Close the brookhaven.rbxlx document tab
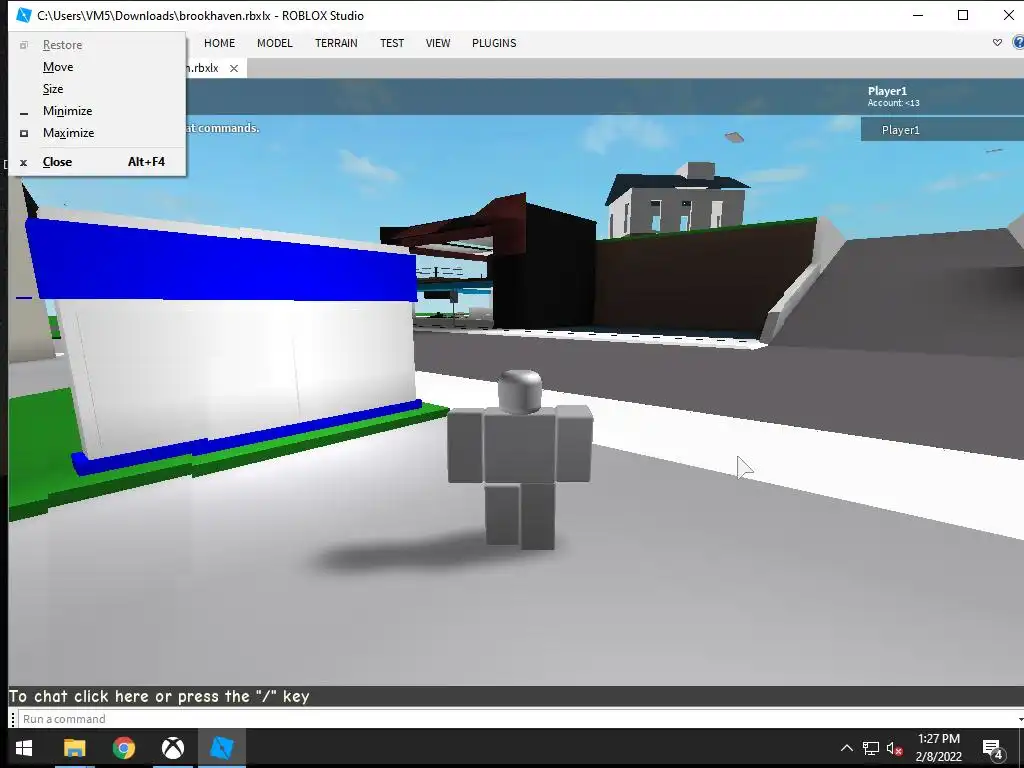The width and height of the screenshot is (1024, 768). 234,69
